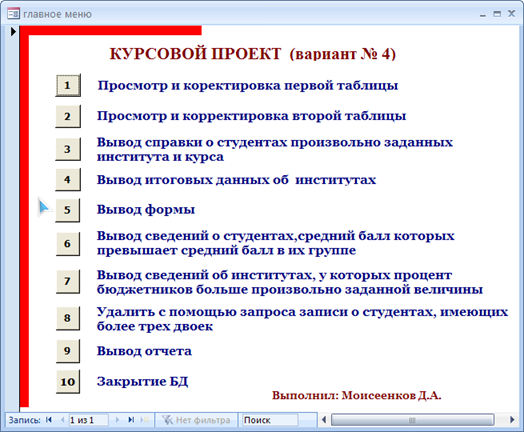Click 'Вывод итоговых данных об институтах' label

(236, 180)
